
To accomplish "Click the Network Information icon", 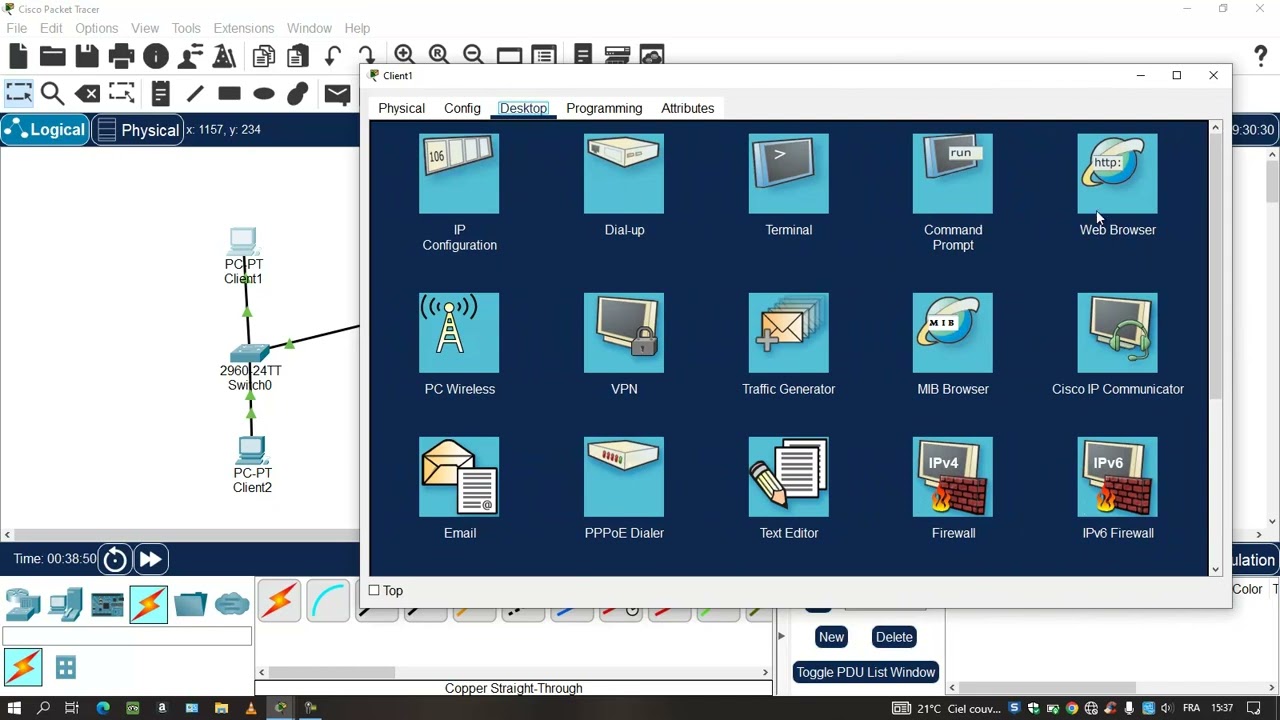I will (x=156, y=56).
